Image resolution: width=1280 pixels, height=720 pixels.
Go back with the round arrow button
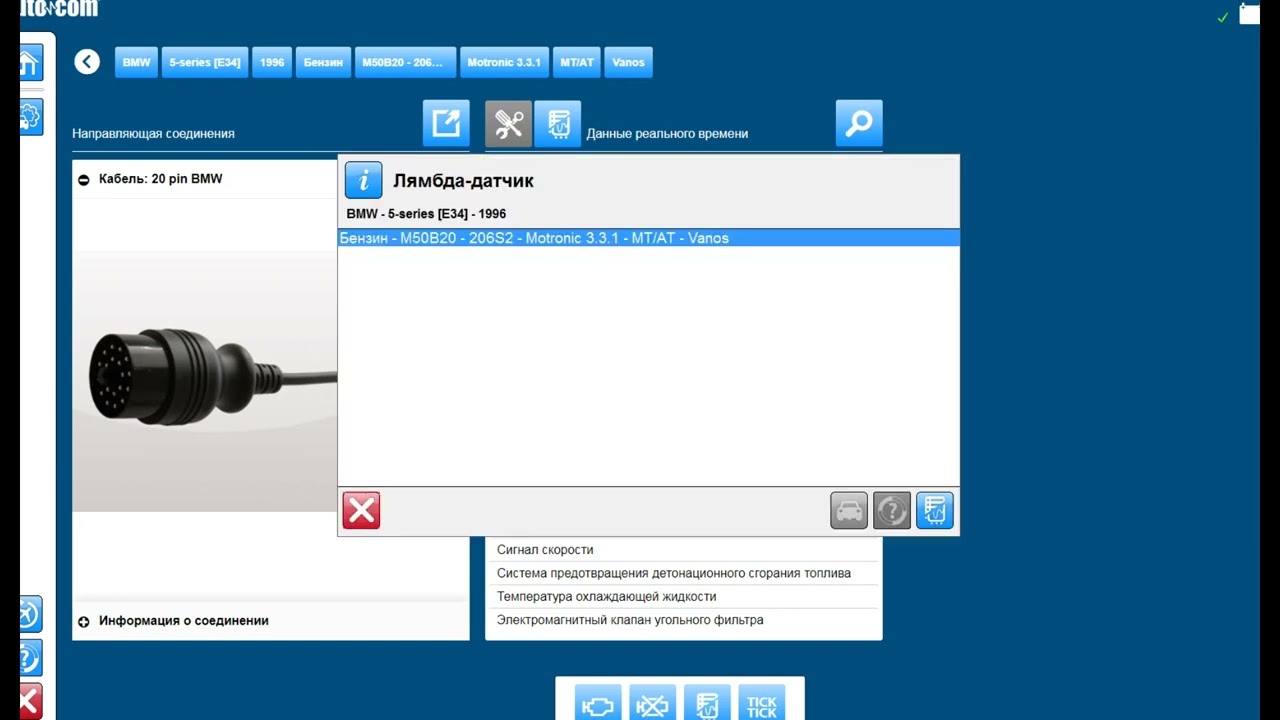[87, 62]
